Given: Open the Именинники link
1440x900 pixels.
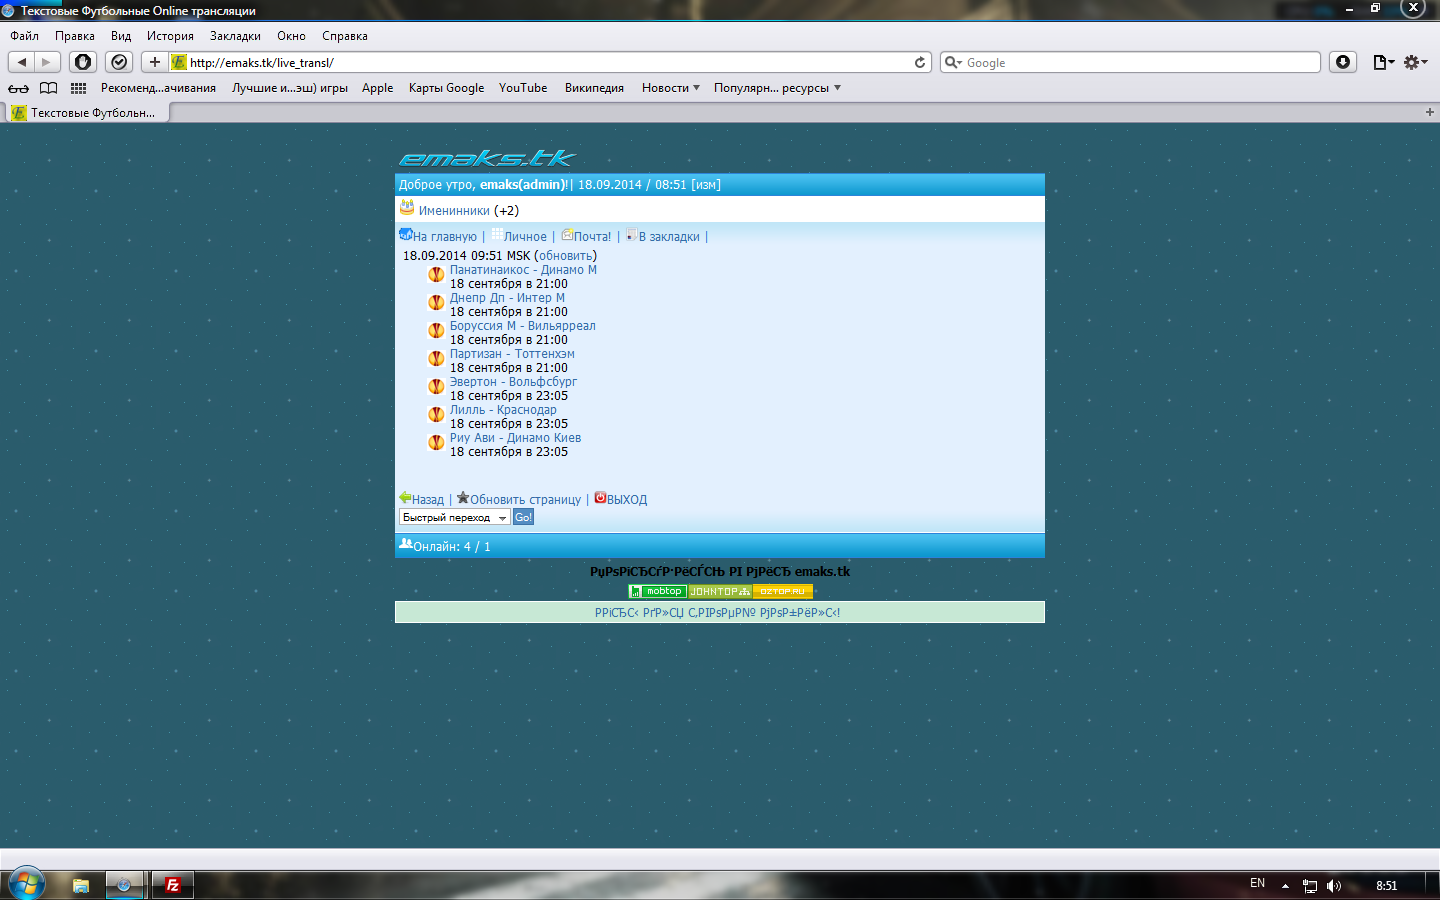Looking at the screenshot, I should click(x=454, y=211).
